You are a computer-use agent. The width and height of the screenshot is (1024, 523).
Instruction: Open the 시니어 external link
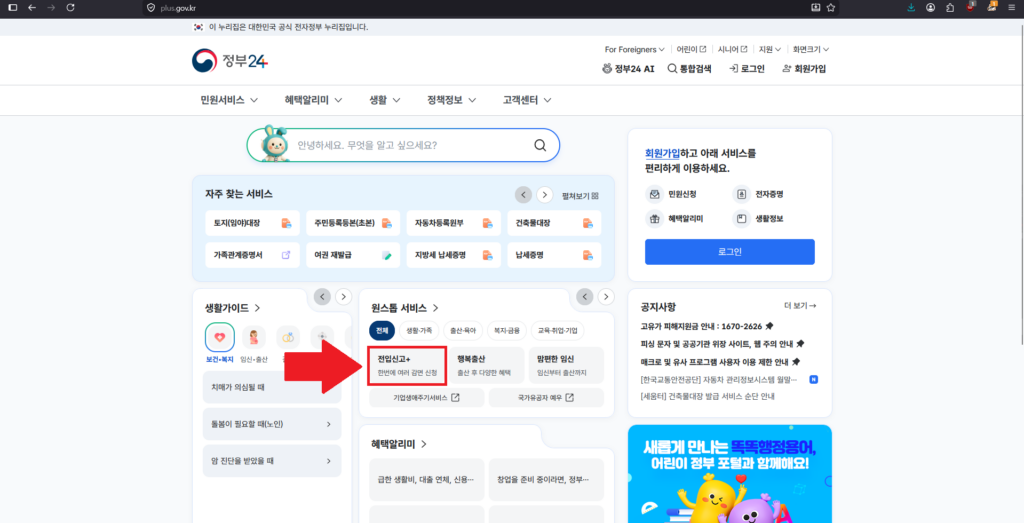[x=733, y=50]
